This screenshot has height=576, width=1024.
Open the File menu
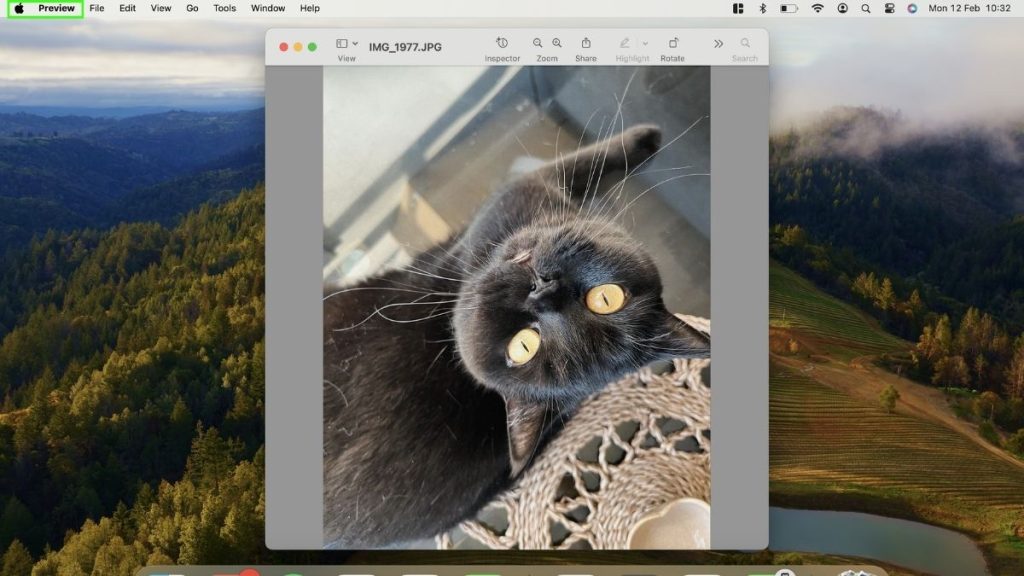[97, 8]
